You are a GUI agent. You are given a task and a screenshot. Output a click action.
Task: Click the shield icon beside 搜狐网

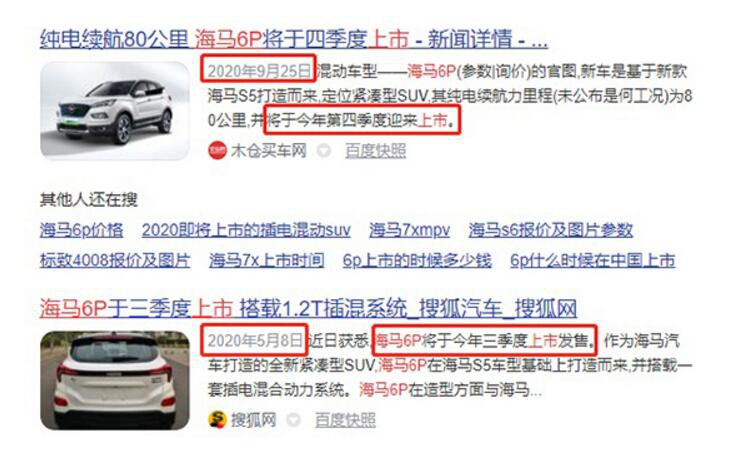(294, 420)
